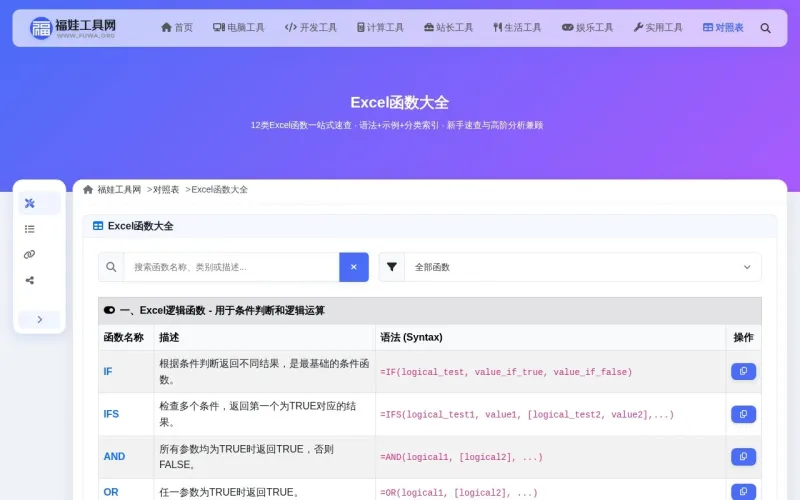Click the search icon beside the function search box
Image resolution: width=800 pixels, height=500 pixels.
111,267
